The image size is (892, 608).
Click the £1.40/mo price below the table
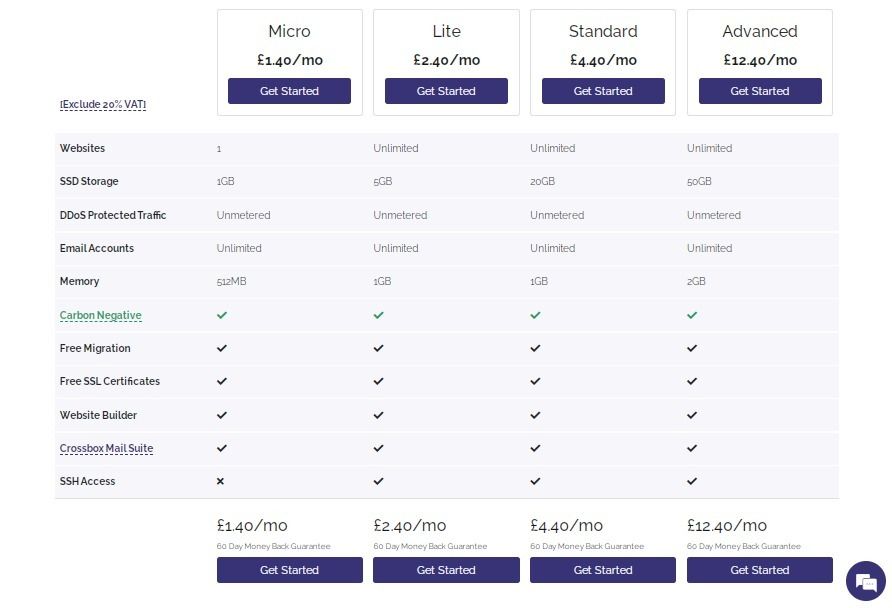[x=252, y=525]
